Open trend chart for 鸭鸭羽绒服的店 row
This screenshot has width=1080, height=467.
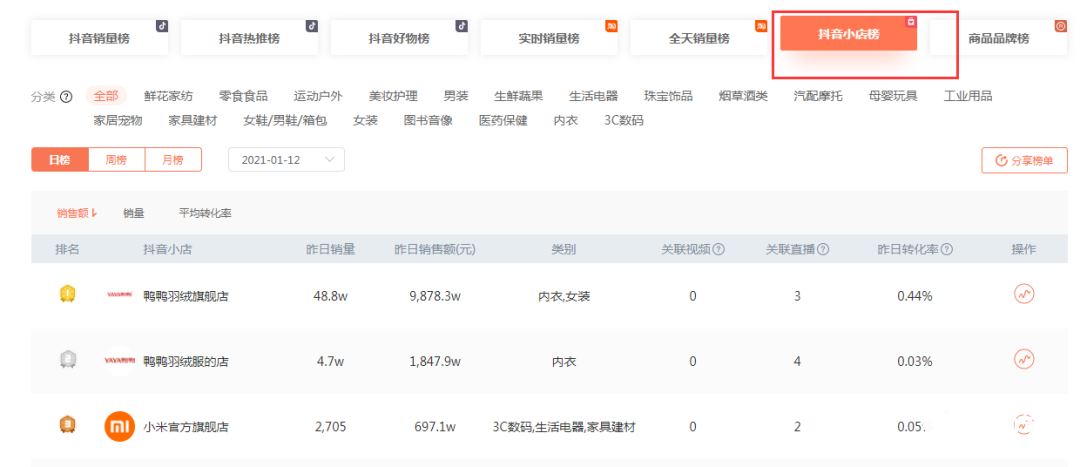tap(1024, 360)
